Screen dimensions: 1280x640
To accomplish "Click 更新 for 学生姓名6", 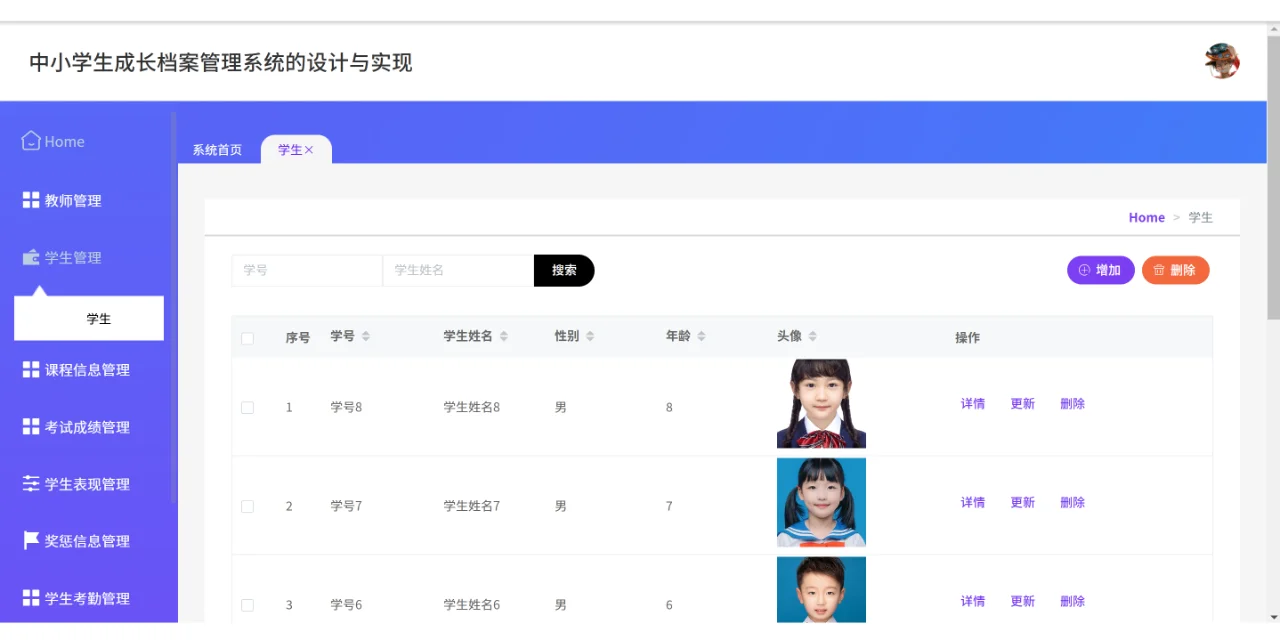I will coord(1022,601).
